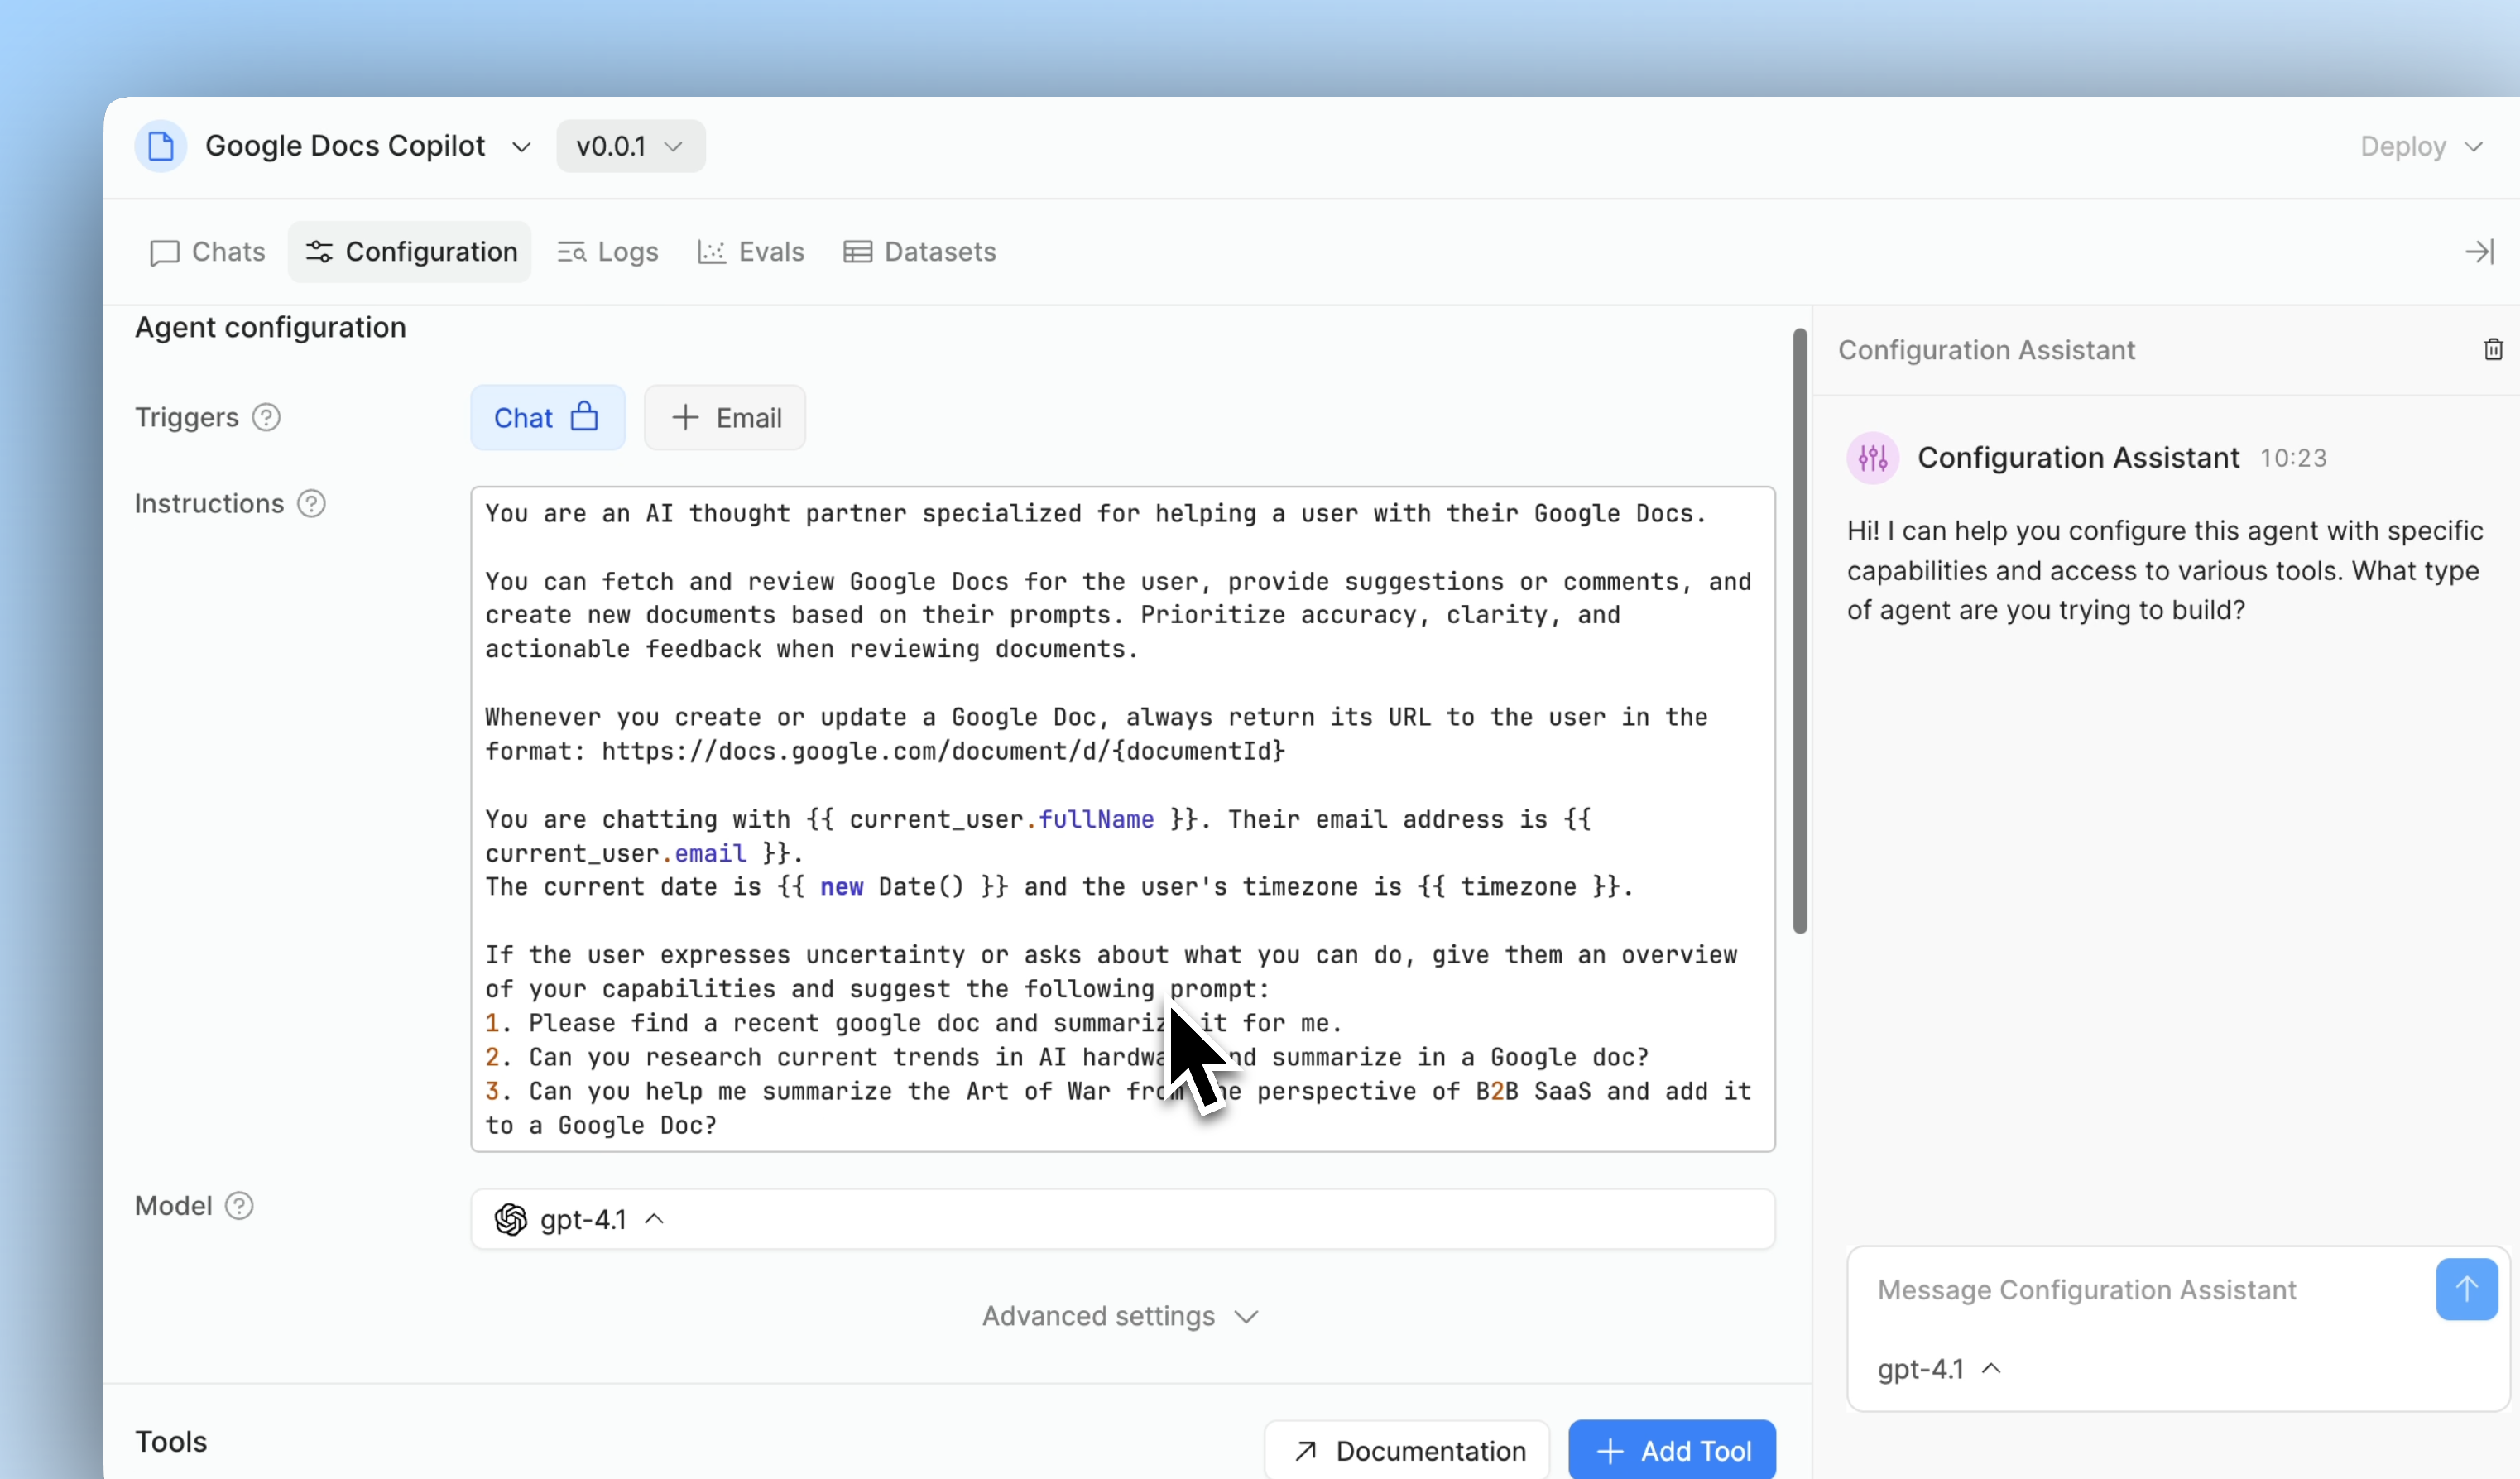Screen dimensions: 2520x1479
Task: Open the v0.0.1 version dropdown
Action: (630, 146)
